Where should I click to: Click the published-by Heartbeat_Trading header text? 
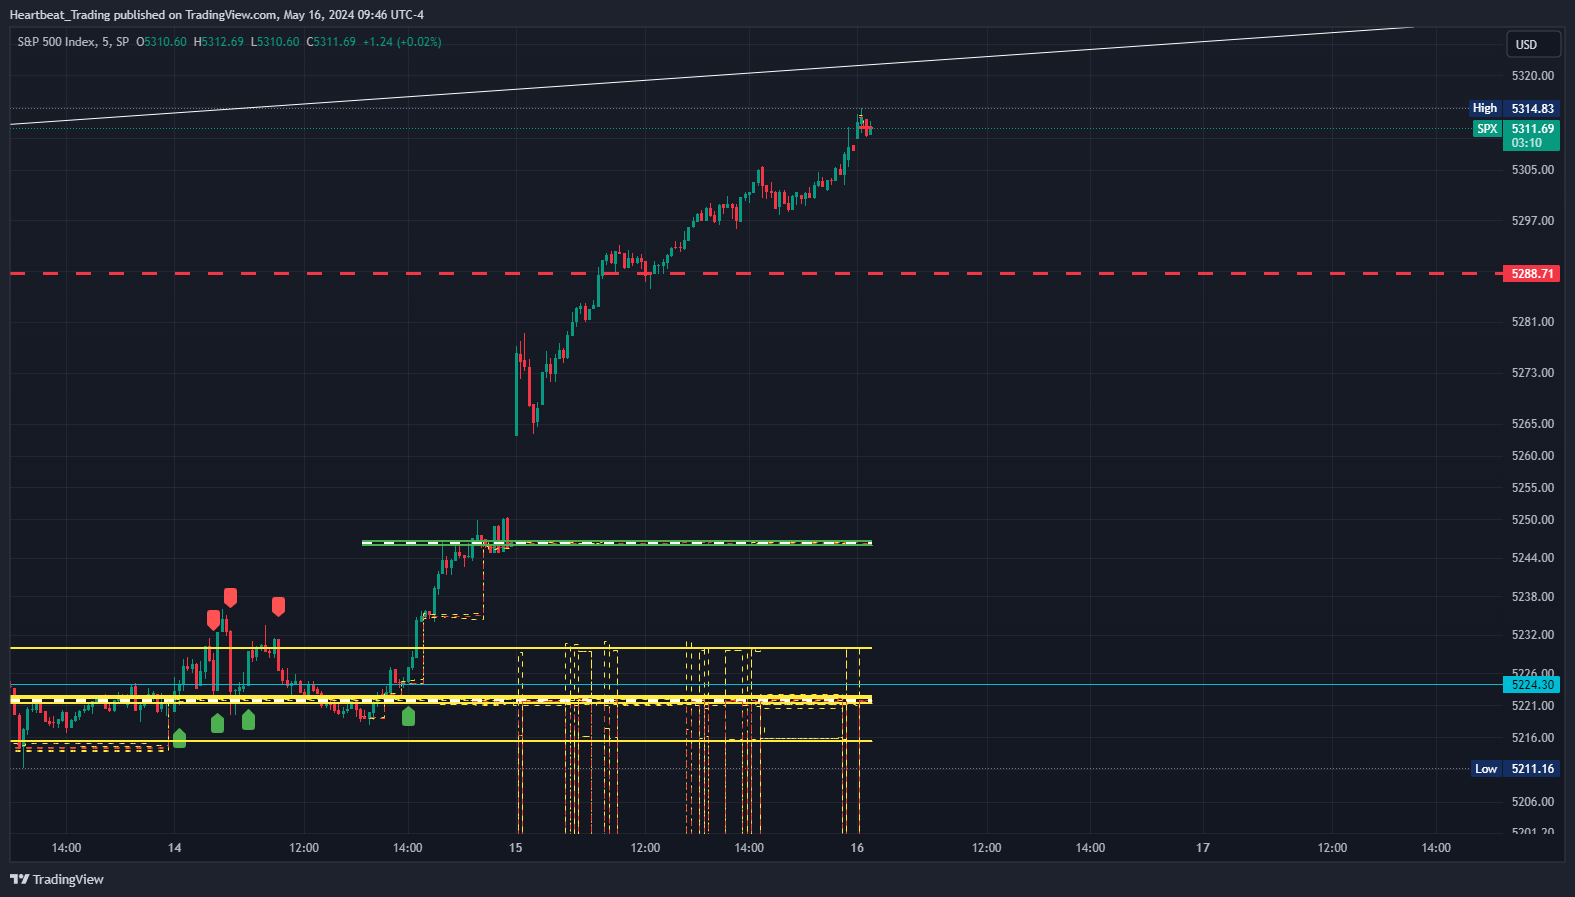click(x=216, y=15)
